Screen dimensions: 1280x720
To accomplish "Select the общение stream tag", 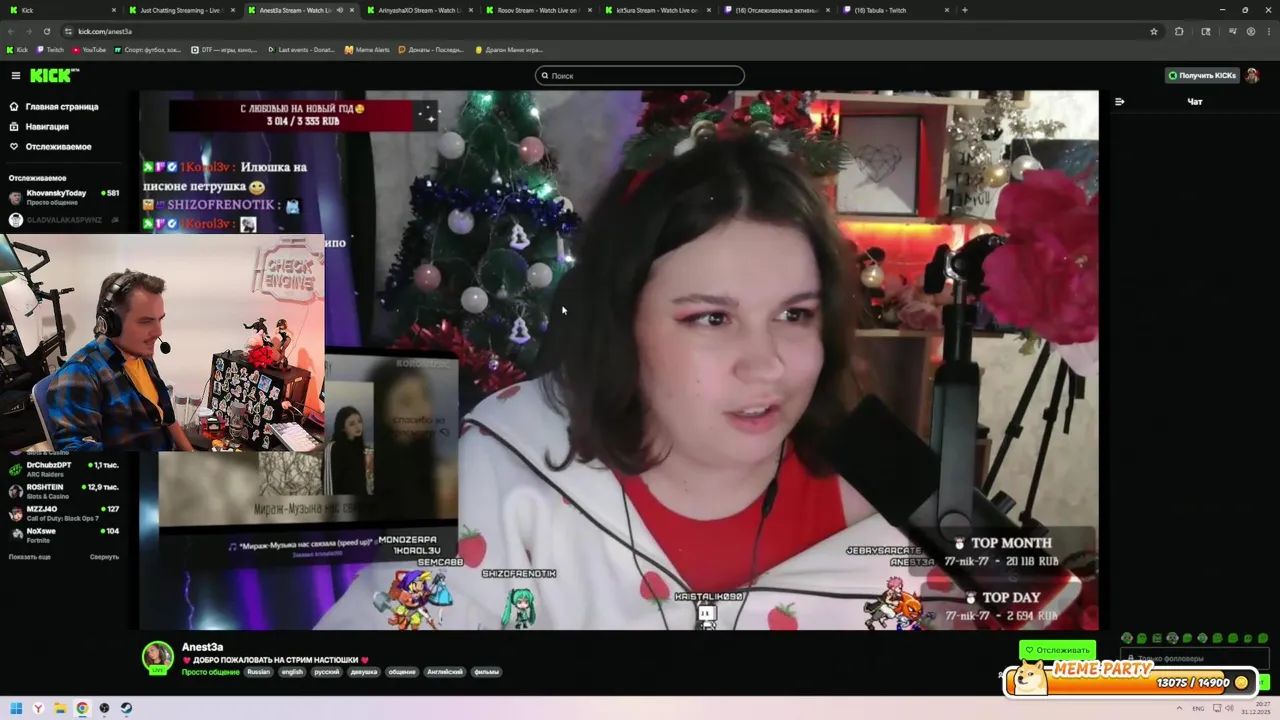I will point(402,672).
